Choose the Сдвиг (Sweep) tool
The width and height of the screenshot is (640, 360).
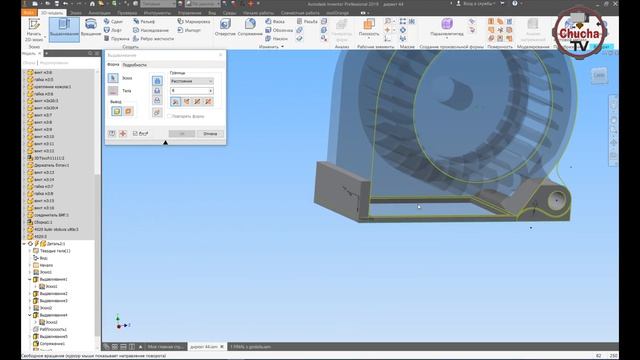[x=113, y=21]
